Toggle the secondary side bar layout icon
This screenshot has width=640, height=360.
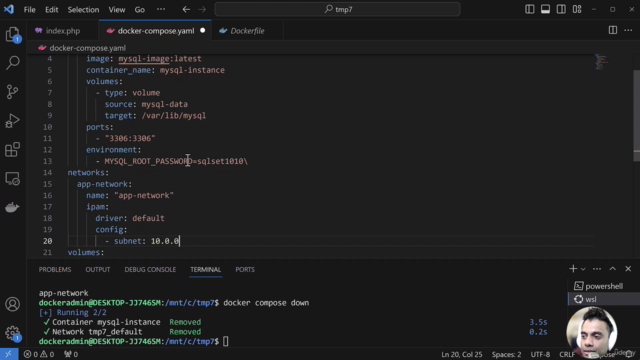point(561,9)
